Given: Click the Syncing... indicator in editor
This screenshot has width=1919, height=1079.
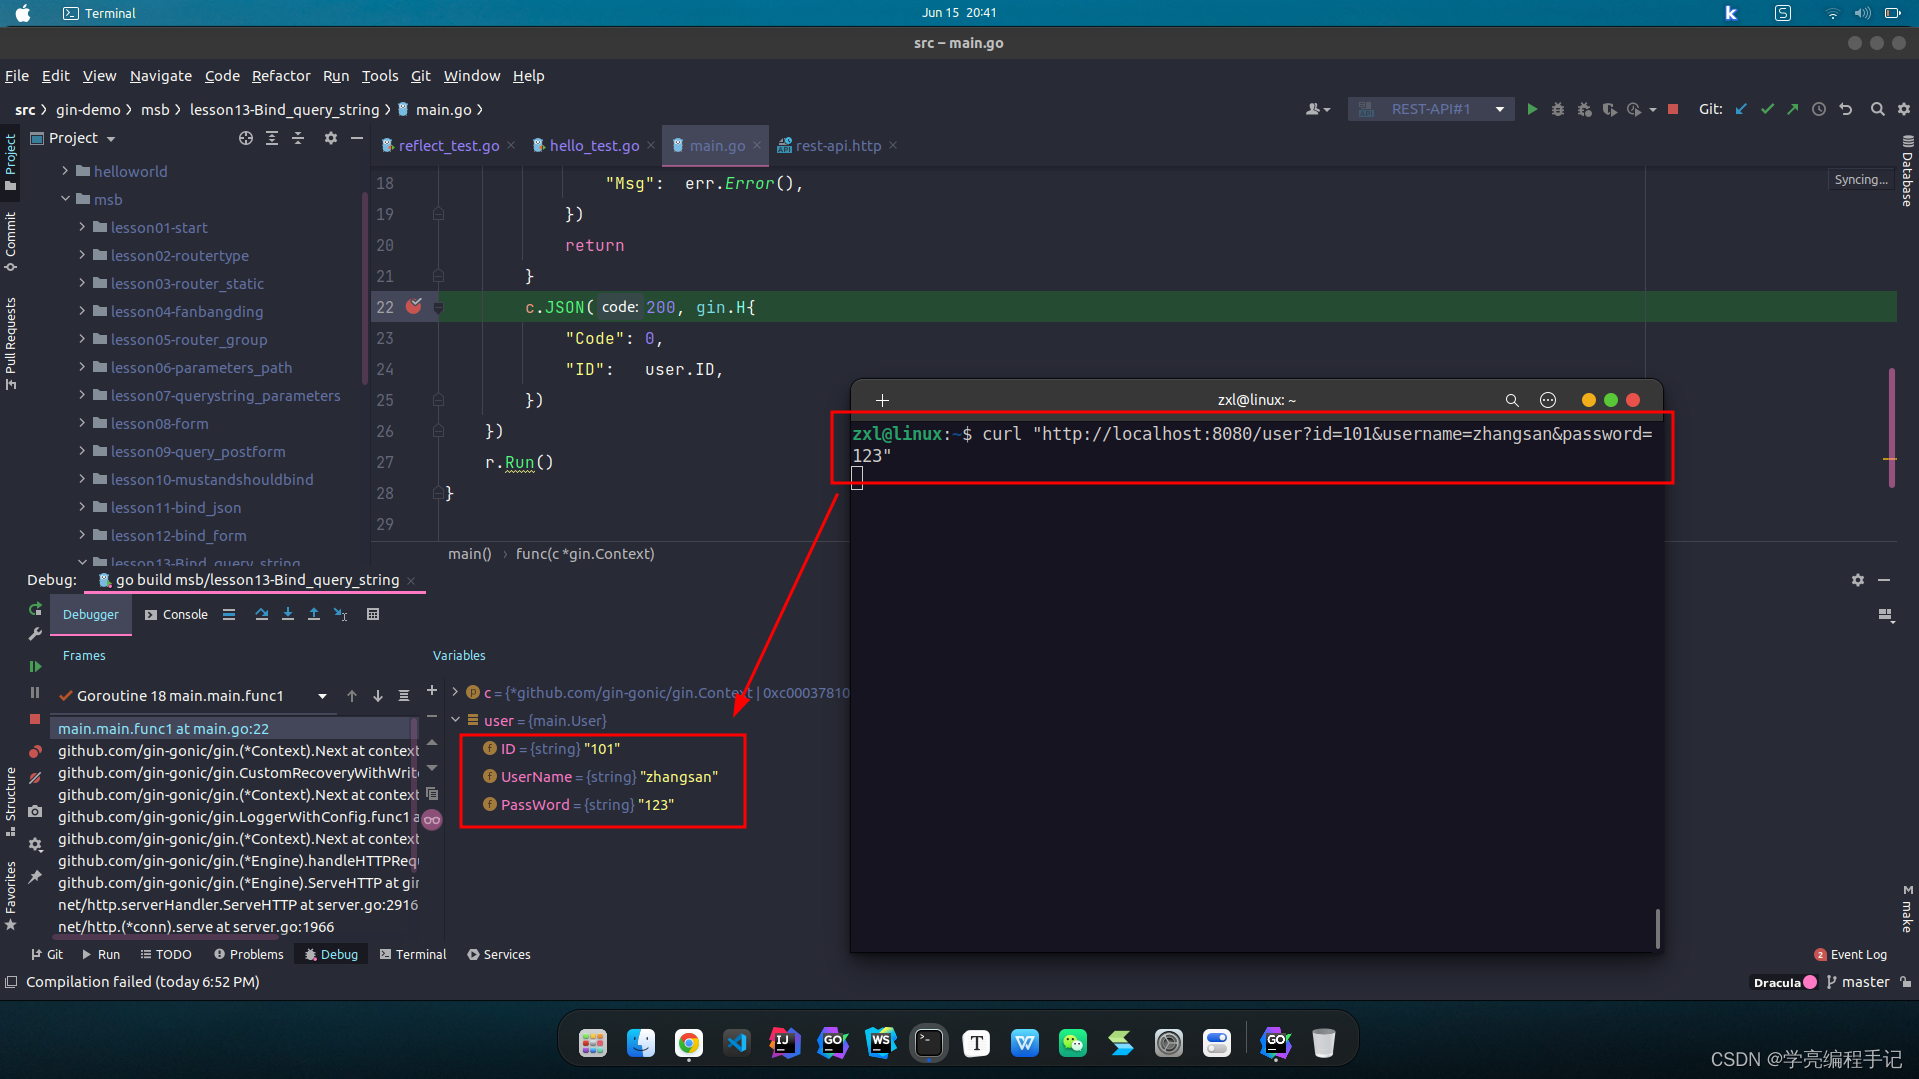Looking at the screenshot, I should point(1861,180).
